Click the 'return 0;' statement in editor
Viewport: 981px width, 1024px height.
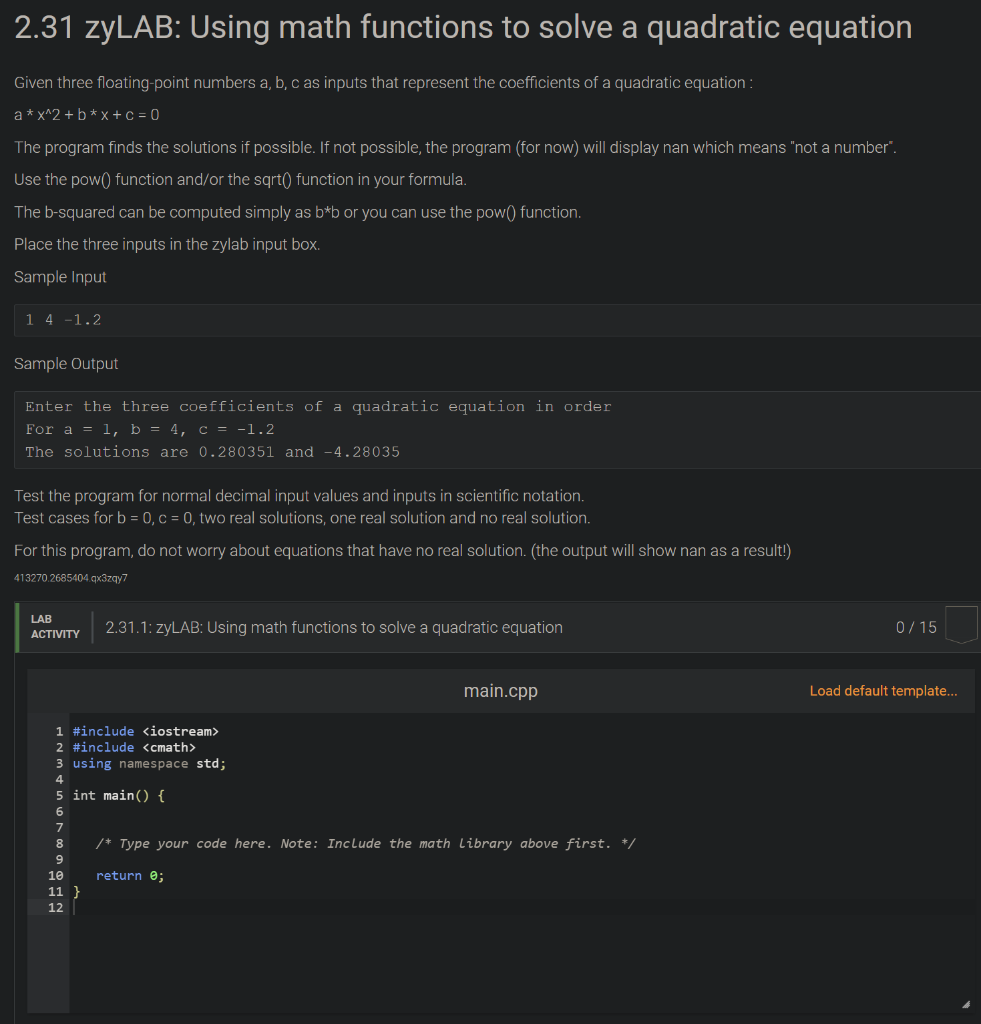130,875
